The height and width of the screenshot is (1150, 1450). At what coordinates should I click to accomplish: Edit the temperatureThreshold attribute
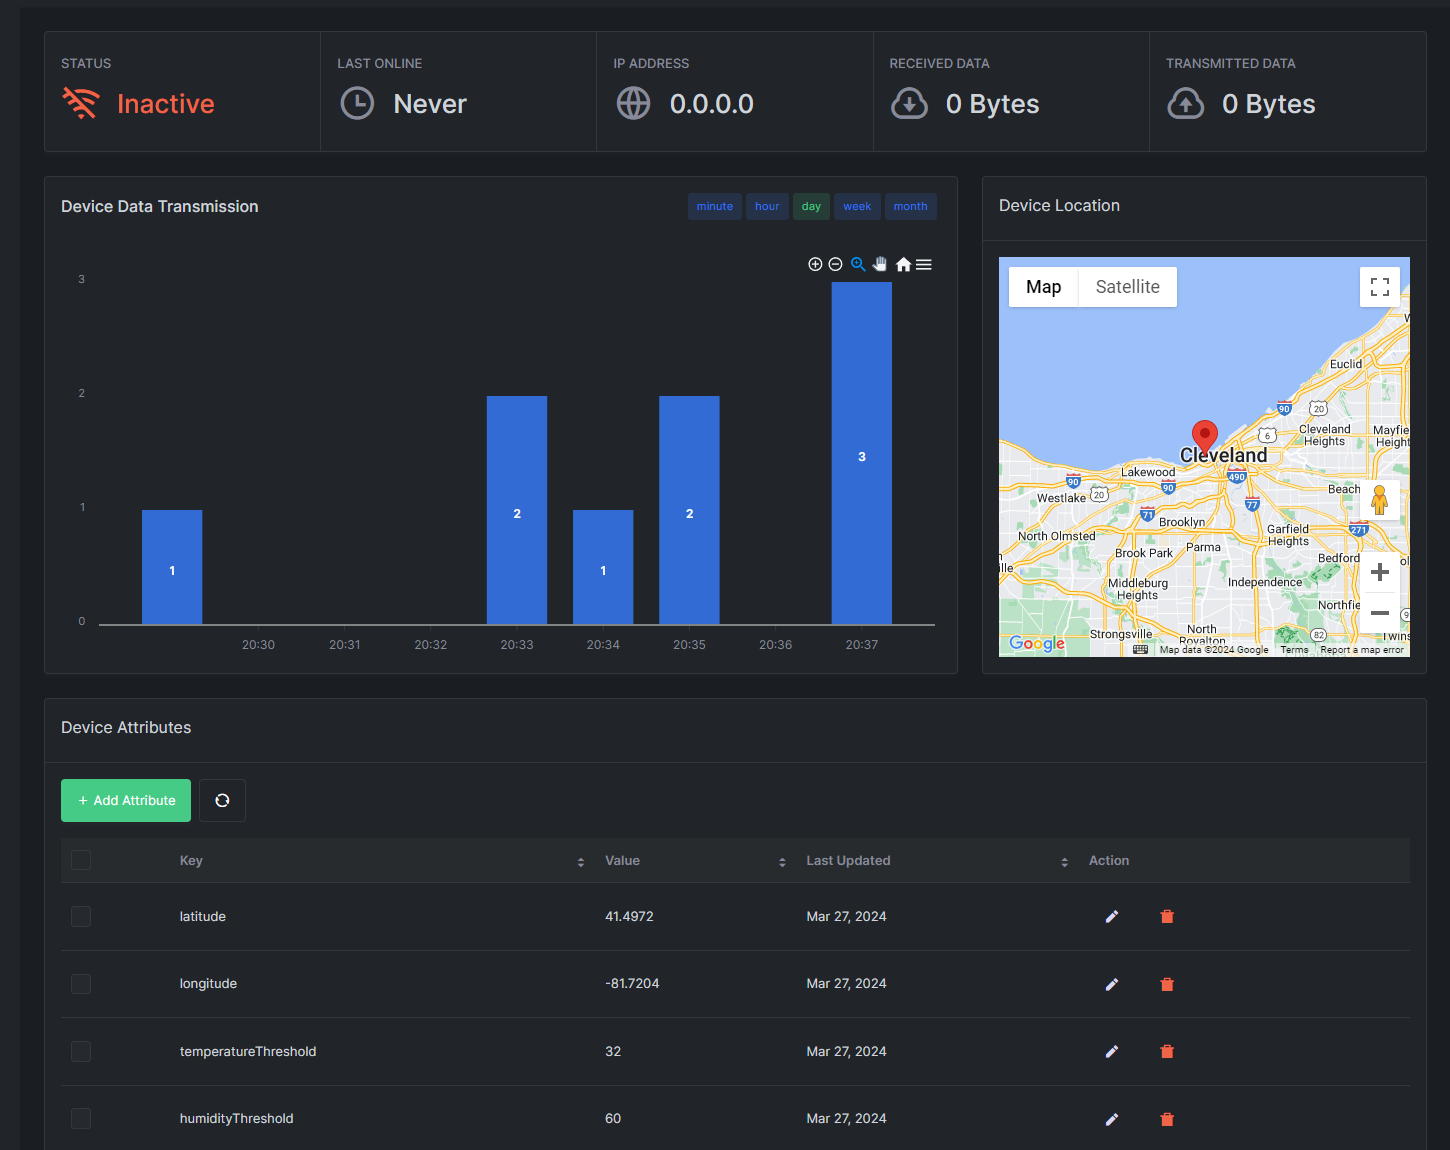[1111, 1052]
